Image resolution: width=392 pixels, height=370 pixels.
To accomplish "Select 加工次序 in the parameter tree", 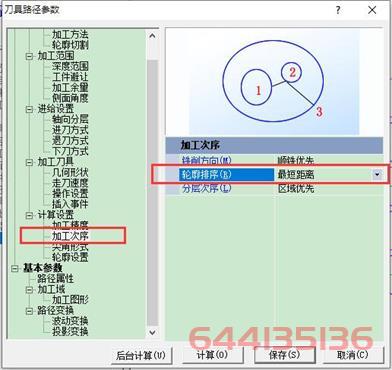I will click(x=70, y=236).
